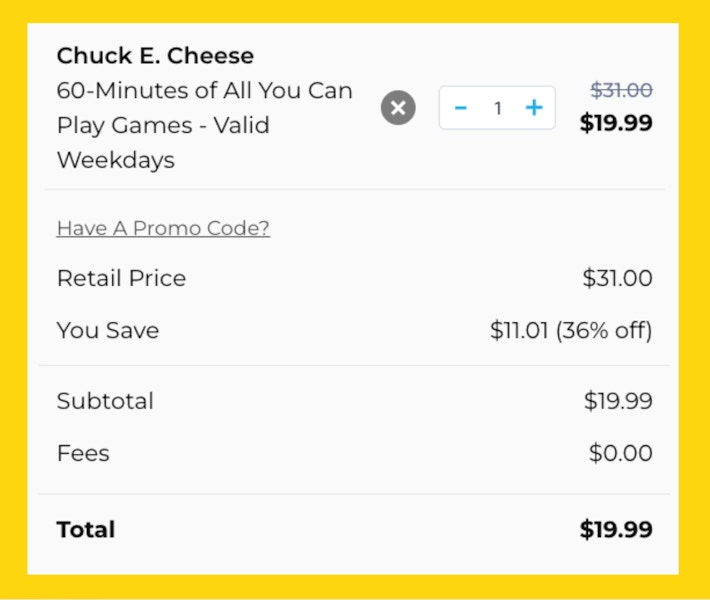This screenshot has width=710, height=600.
Task: Click the $11.01 (36% off) savings amount
Action: tap(571, 330)
